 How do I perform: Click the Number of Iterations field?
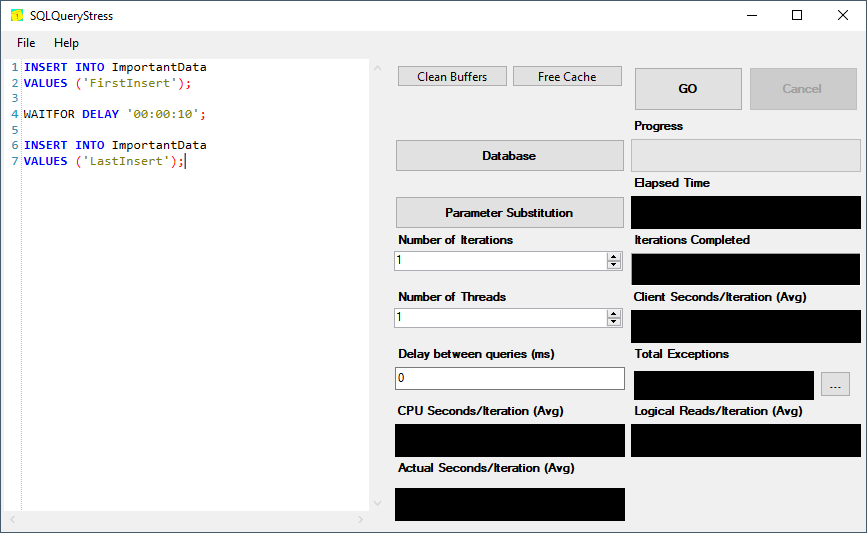[500, 261]
